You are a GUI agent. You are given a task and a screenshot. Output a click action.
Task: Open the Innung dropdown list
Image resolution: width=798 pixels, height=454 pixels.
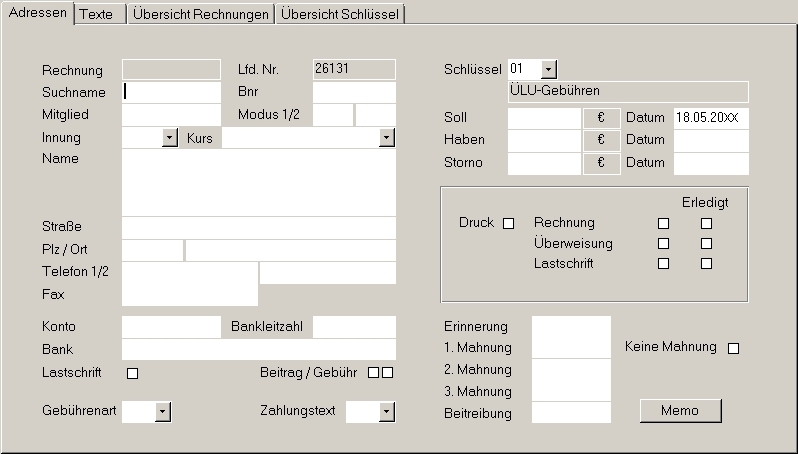coord(169,138)
